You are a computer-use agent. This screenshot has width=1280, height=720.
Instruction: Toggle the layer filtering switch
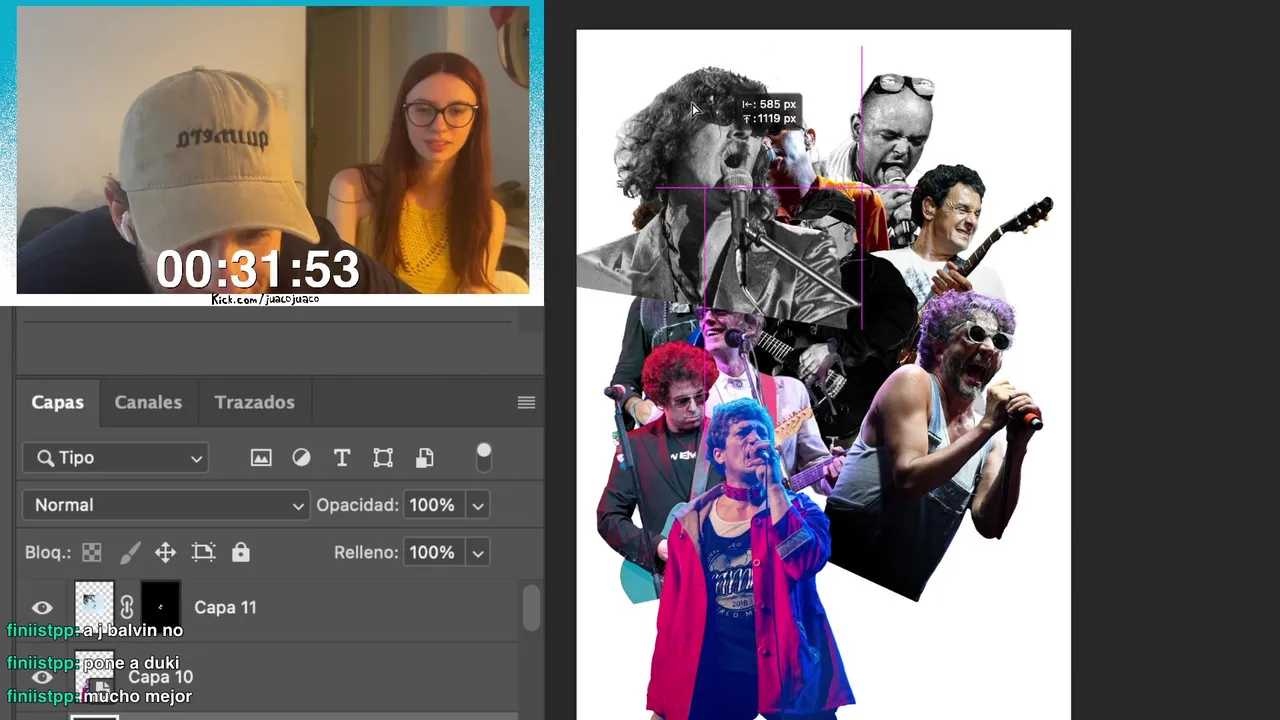[x=484, y=458]
